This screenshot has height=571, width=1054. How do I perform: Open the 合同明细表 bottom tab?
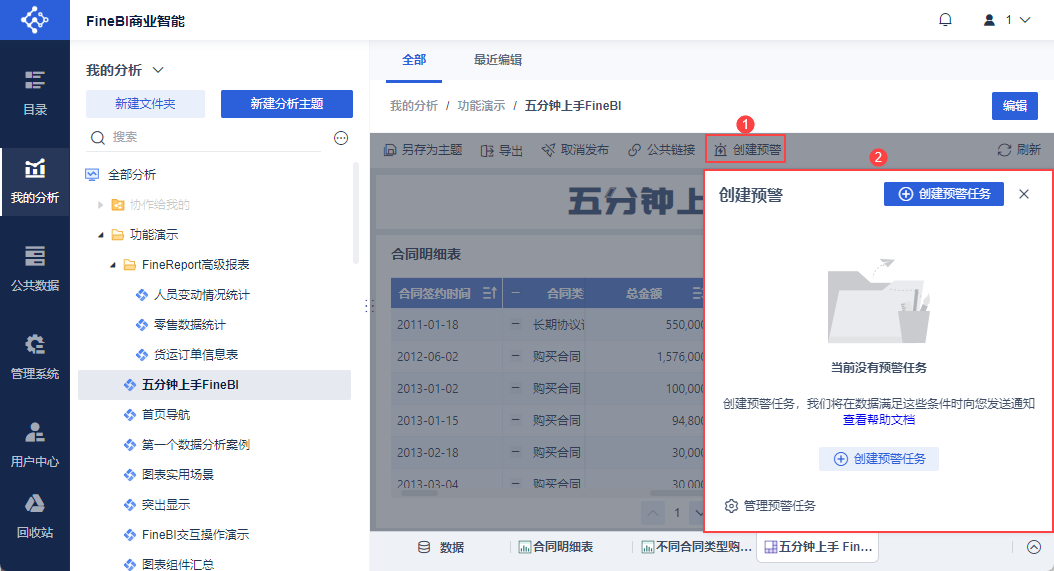click(555, 547)
